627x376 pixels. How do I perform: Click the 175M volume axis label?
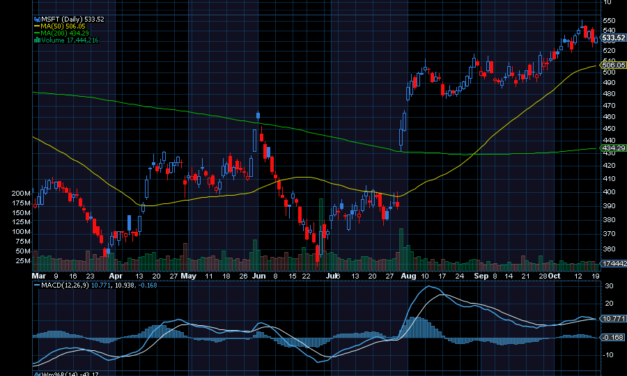tap(21, 203)
